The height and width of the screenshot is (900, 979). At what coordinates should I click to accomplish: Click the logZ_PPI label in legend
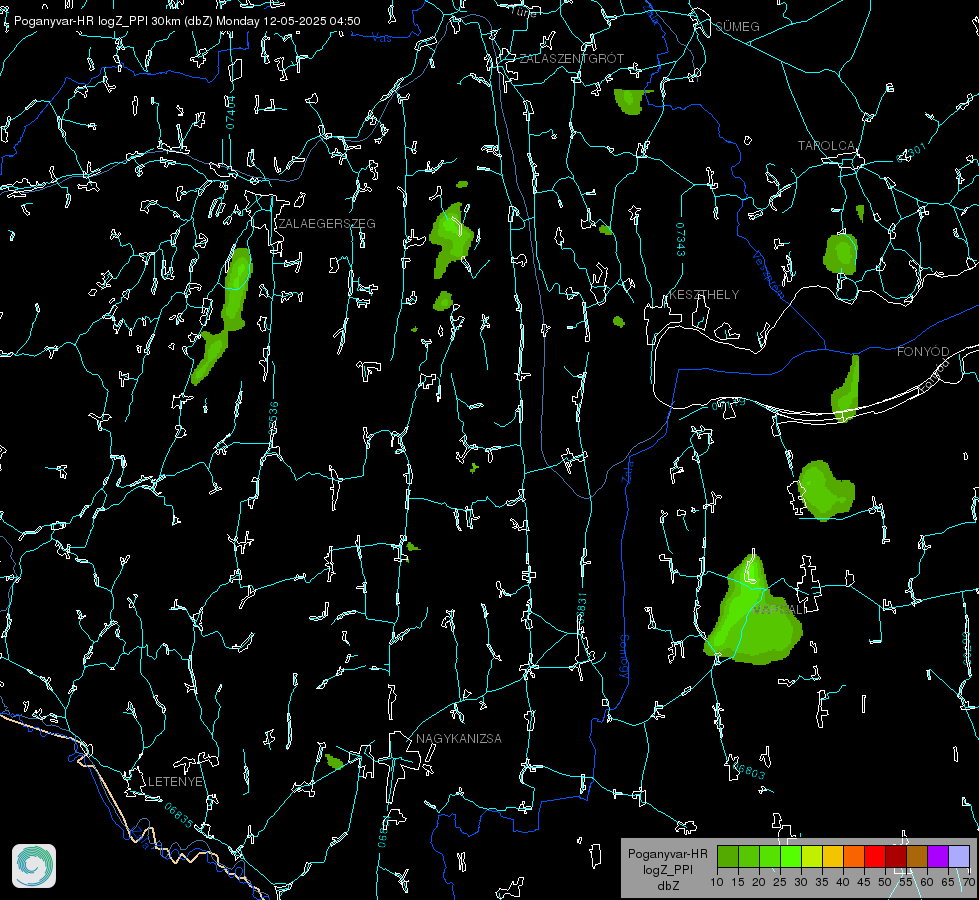[x=667, y=869]
